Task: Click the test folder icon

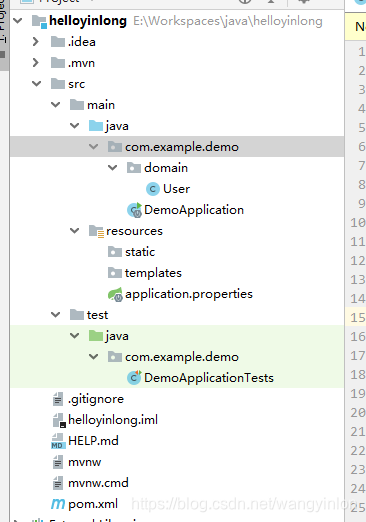Action: coord(77,315)
